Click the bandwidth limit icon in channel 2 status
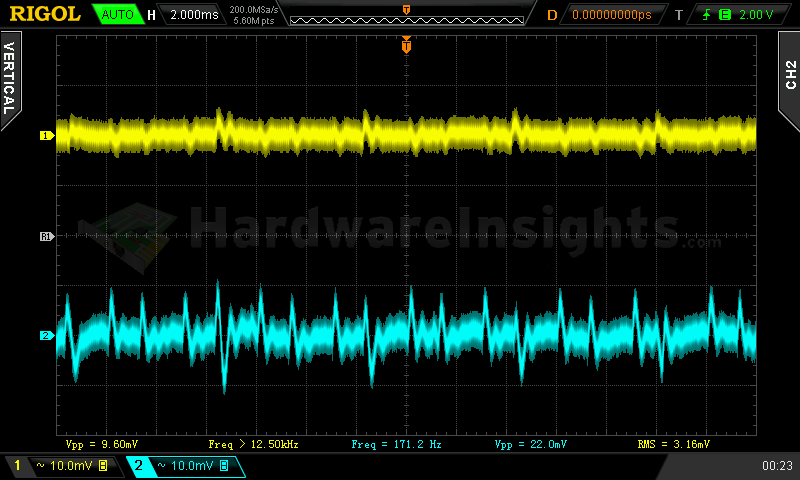The image size is (800, 480). [223, 466]
